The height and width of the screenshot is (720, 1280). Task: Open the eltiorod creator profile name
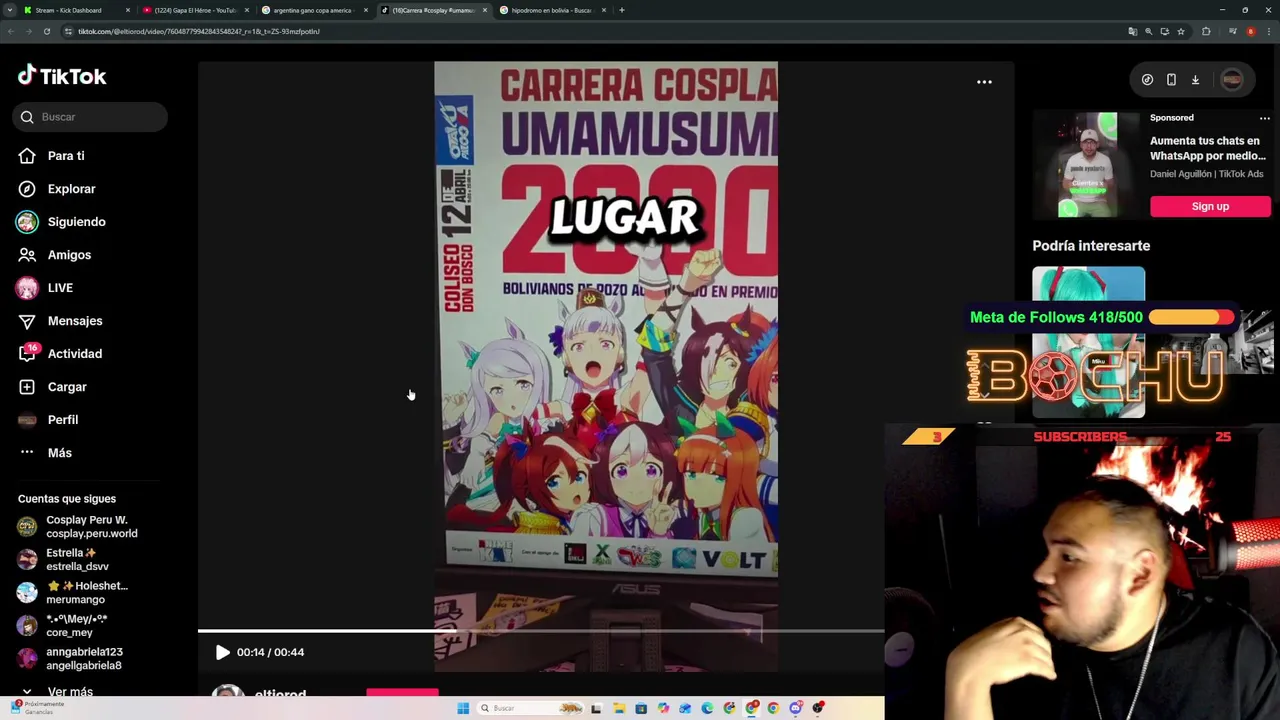[x=280, y=695]
